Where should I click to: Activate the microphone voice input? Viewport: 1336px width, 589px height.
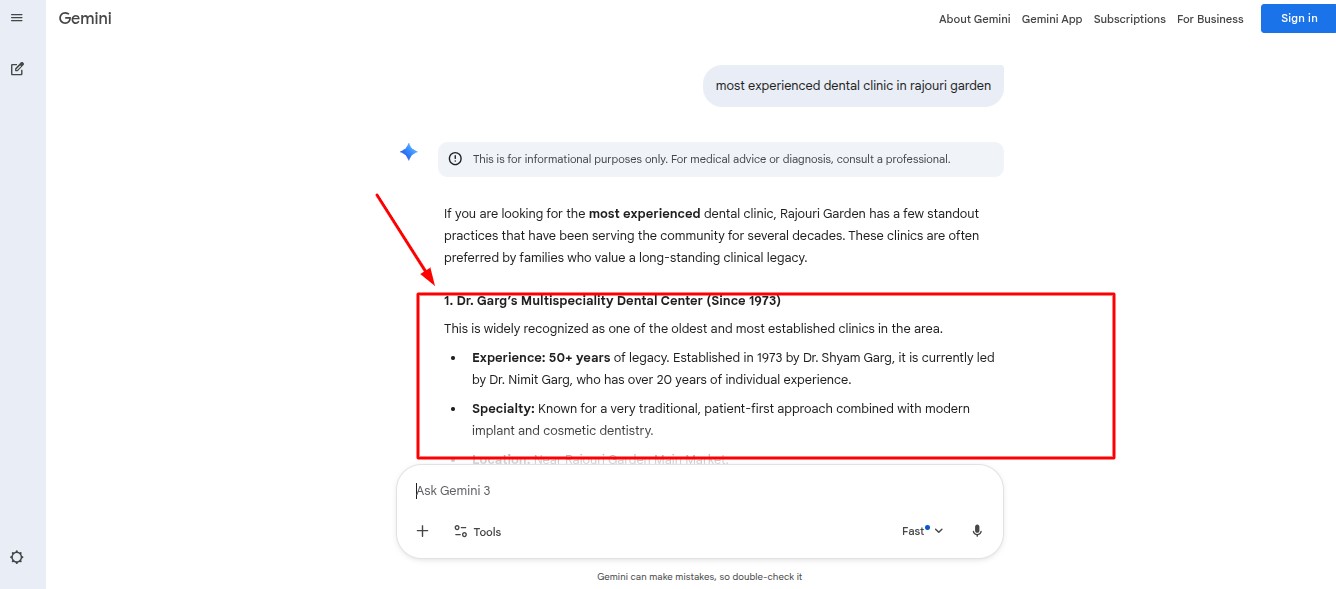(x=977, y=531)
